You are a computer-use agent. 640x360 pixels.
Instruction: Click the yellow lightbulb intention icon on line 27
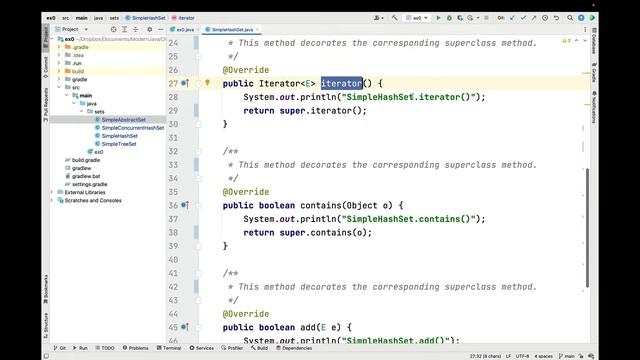[x=207, y=82]
